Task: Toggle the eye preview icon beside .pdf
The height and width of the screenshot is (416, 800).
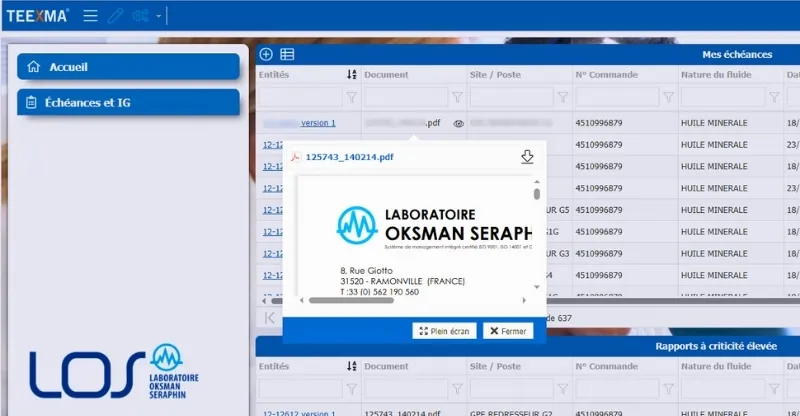Action: pyautogui.click(x=459, y=124)
